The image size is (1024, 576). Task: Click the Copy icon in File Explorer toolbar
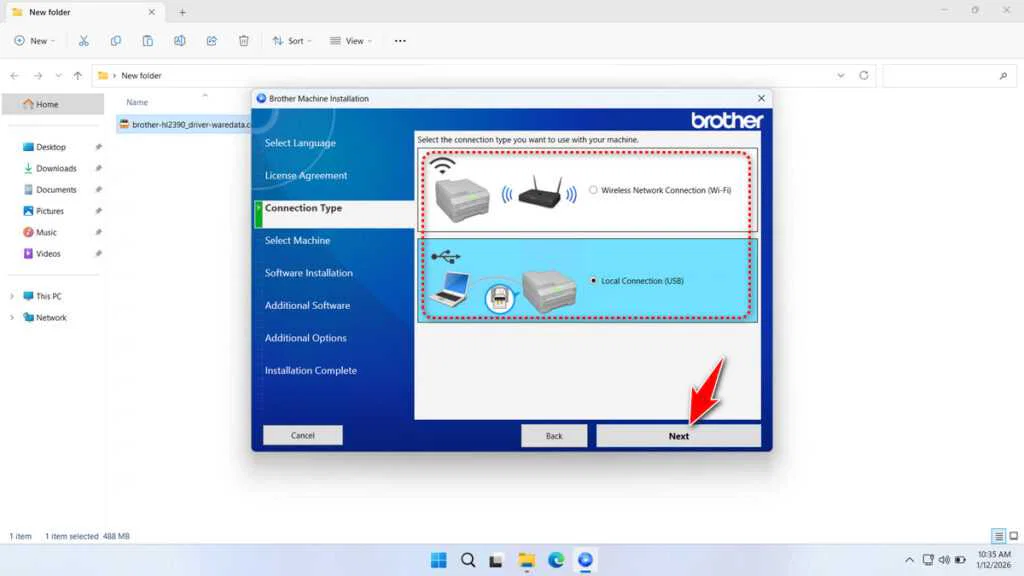click(116, 40)
